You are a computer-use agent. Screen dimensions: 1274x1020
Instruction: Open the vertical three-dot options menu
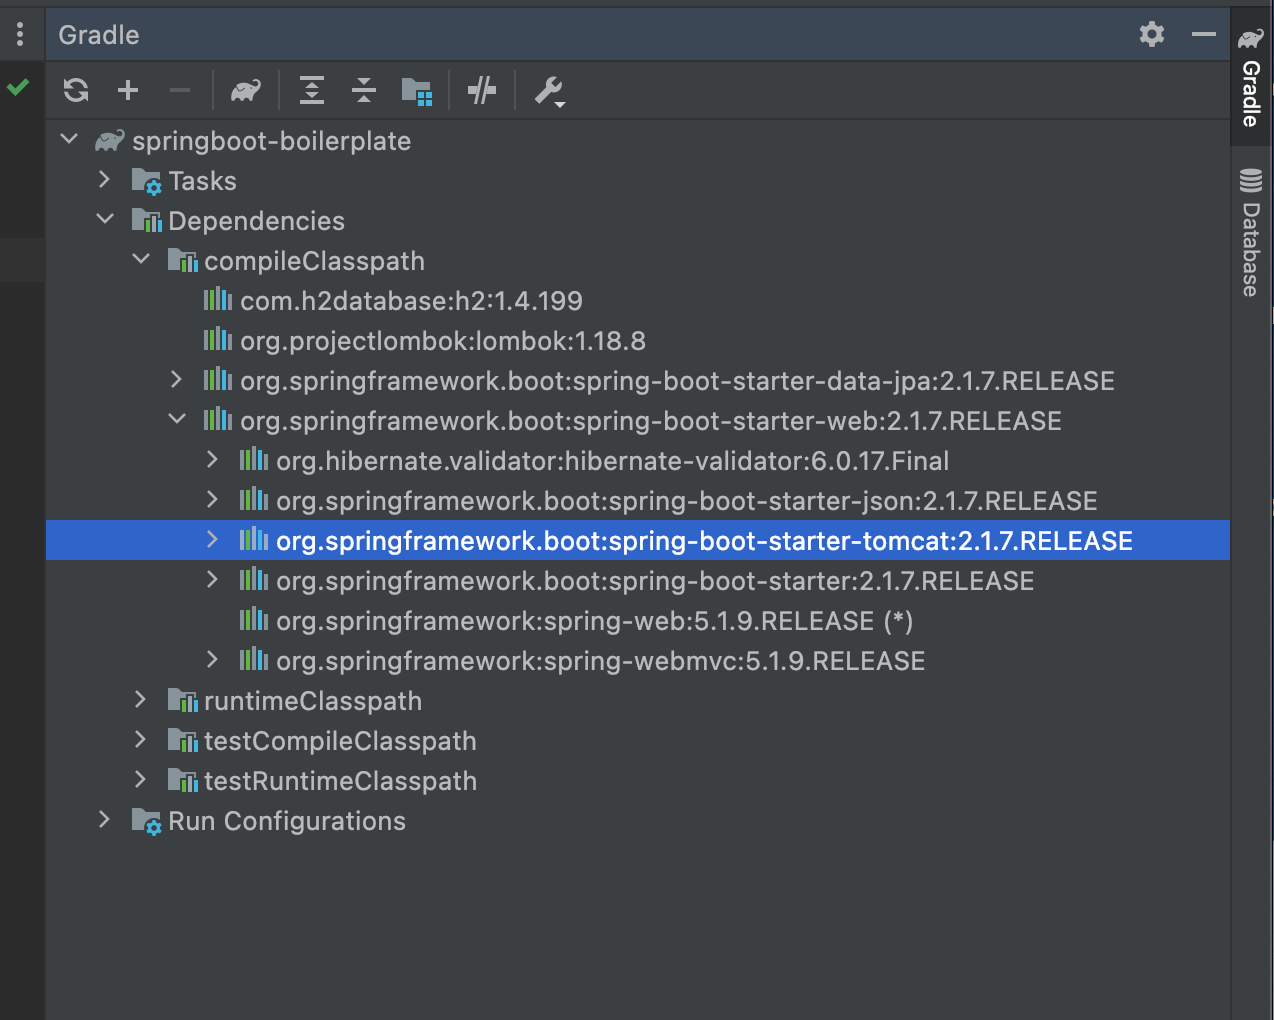pos(20,34)
